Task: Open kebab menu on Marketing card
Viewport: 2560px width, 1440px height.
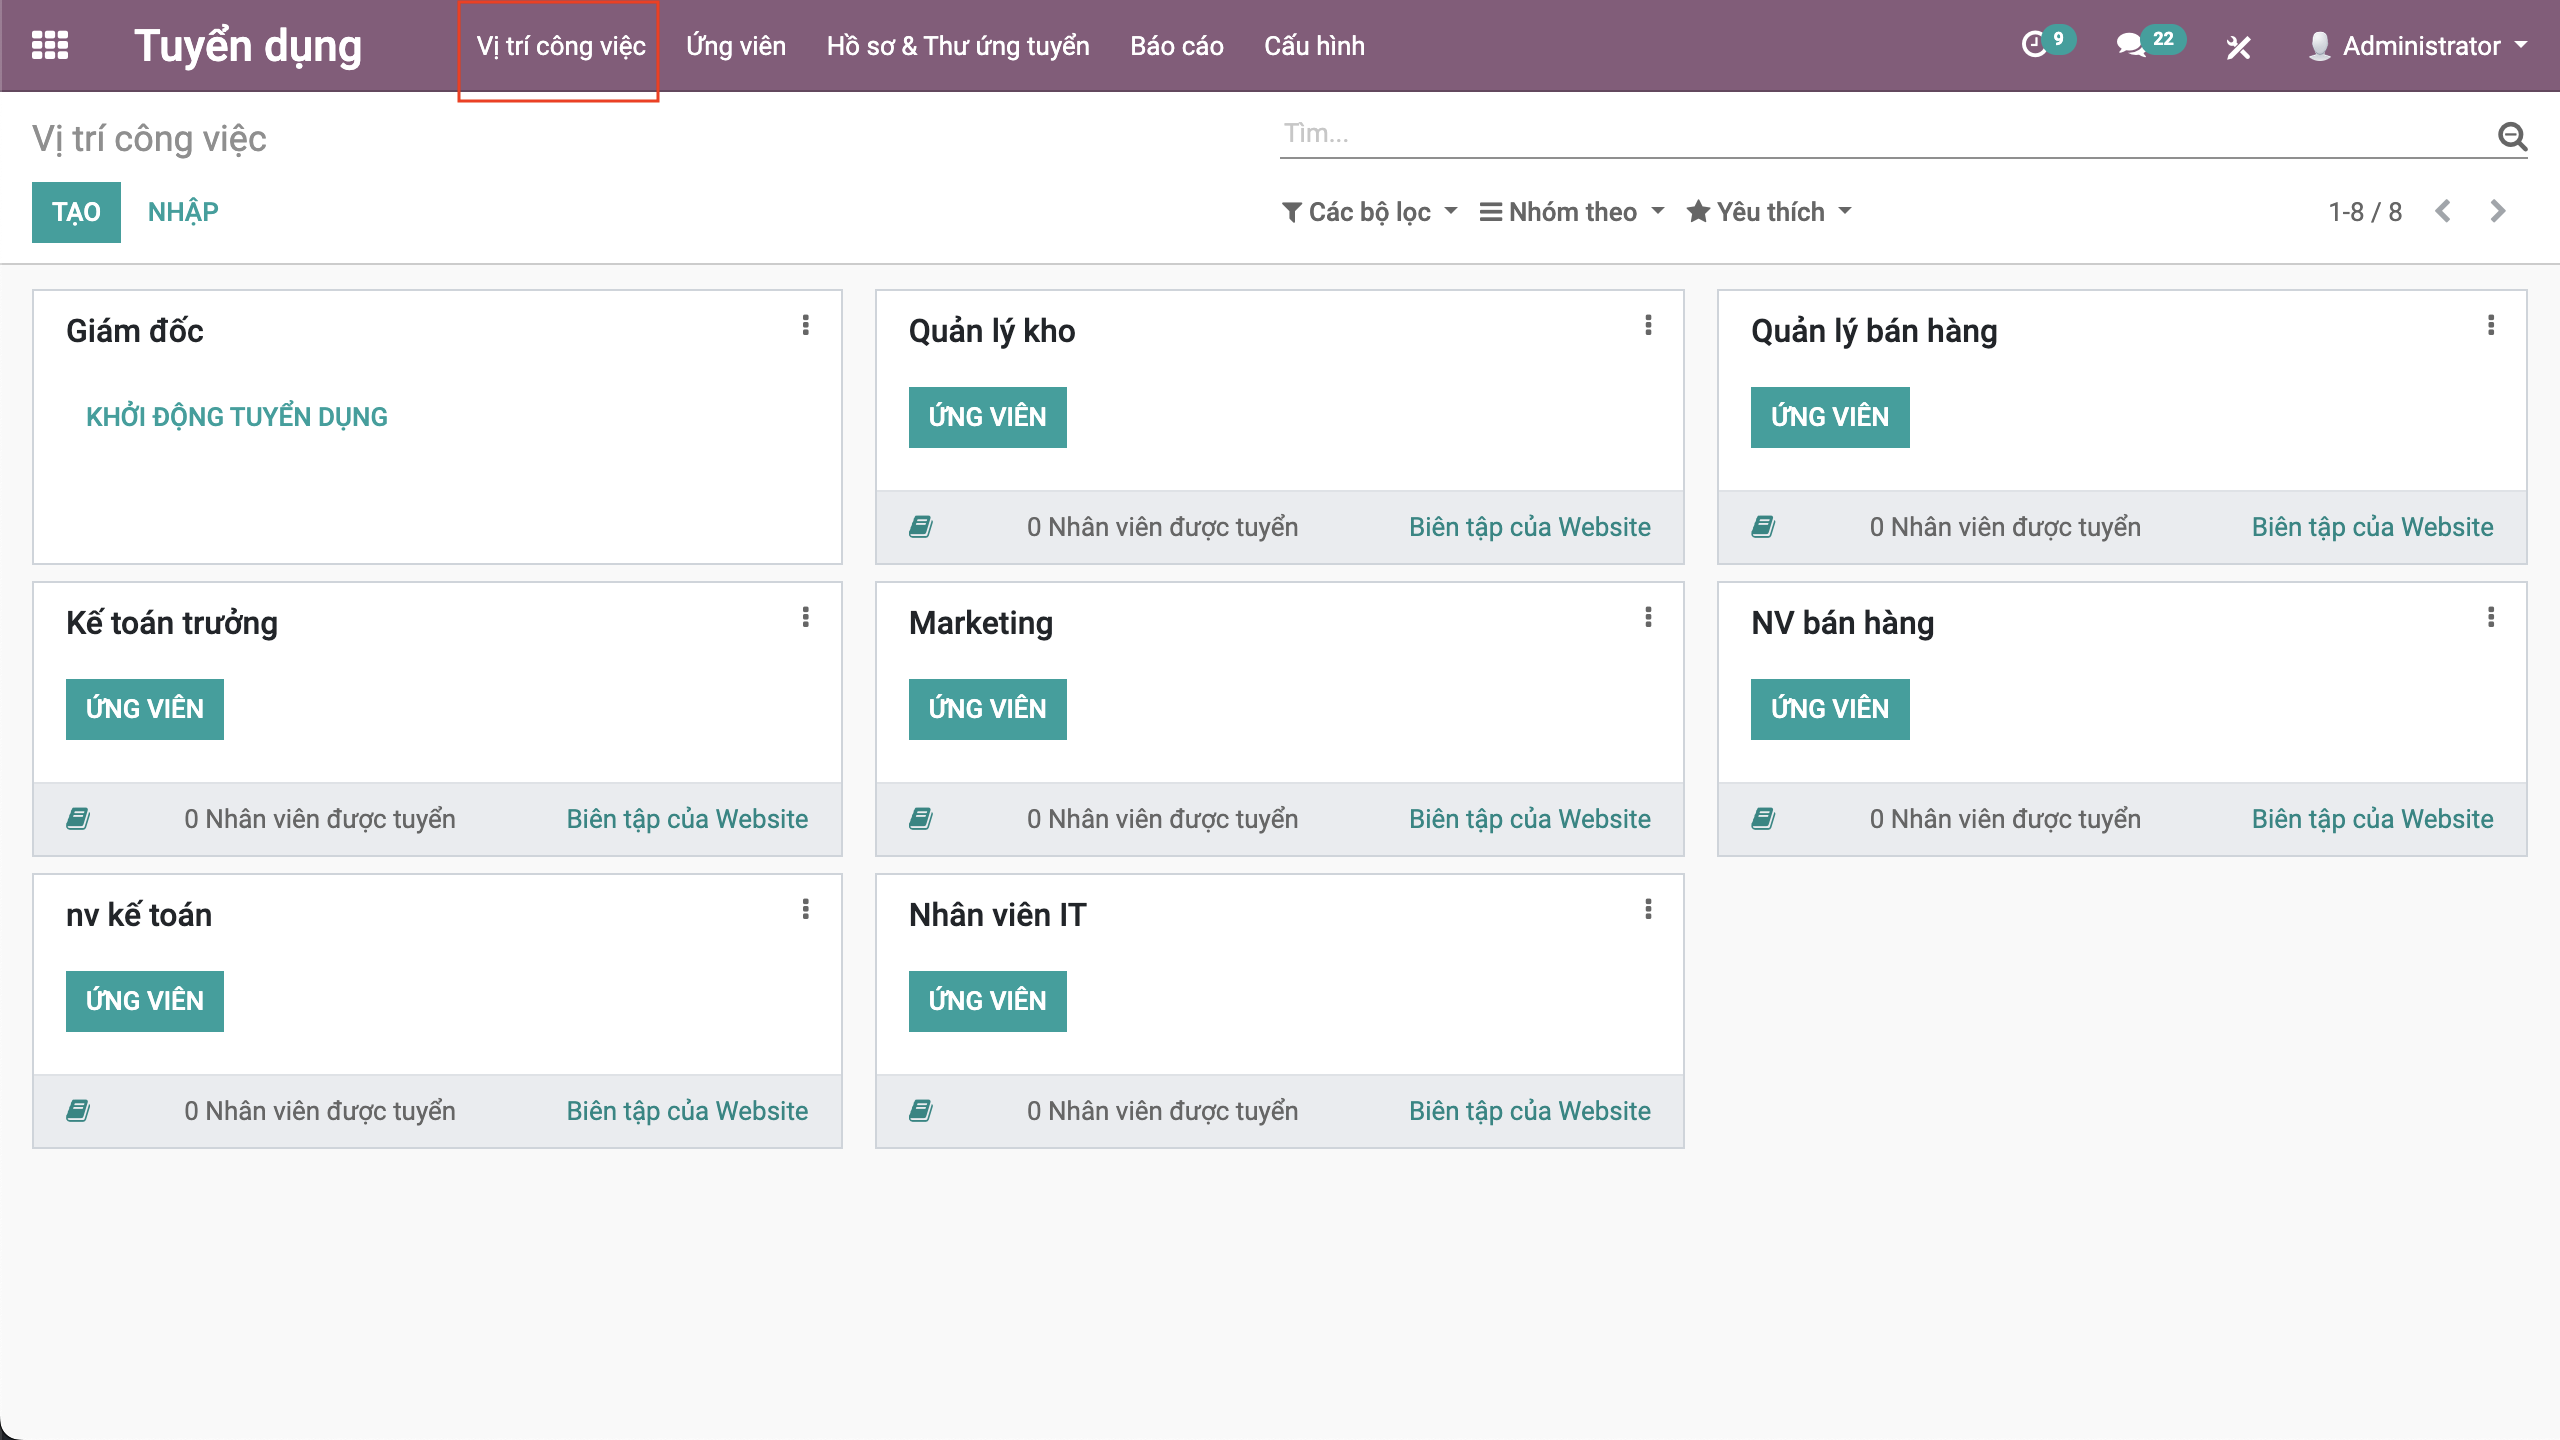Action: pyautogui.click(x=1648, y=617)
